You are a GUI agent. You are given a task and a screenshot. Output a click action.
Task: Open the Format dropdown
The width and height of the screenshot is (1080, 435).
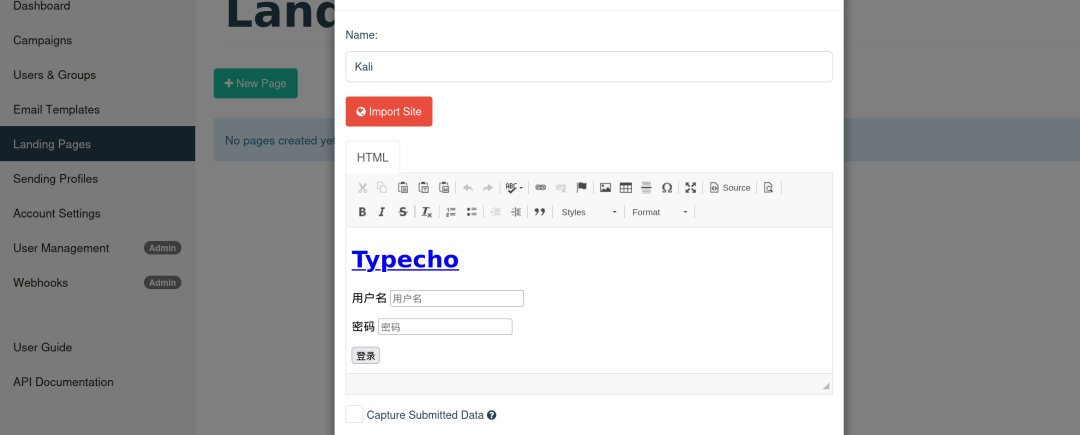(660, 212)
